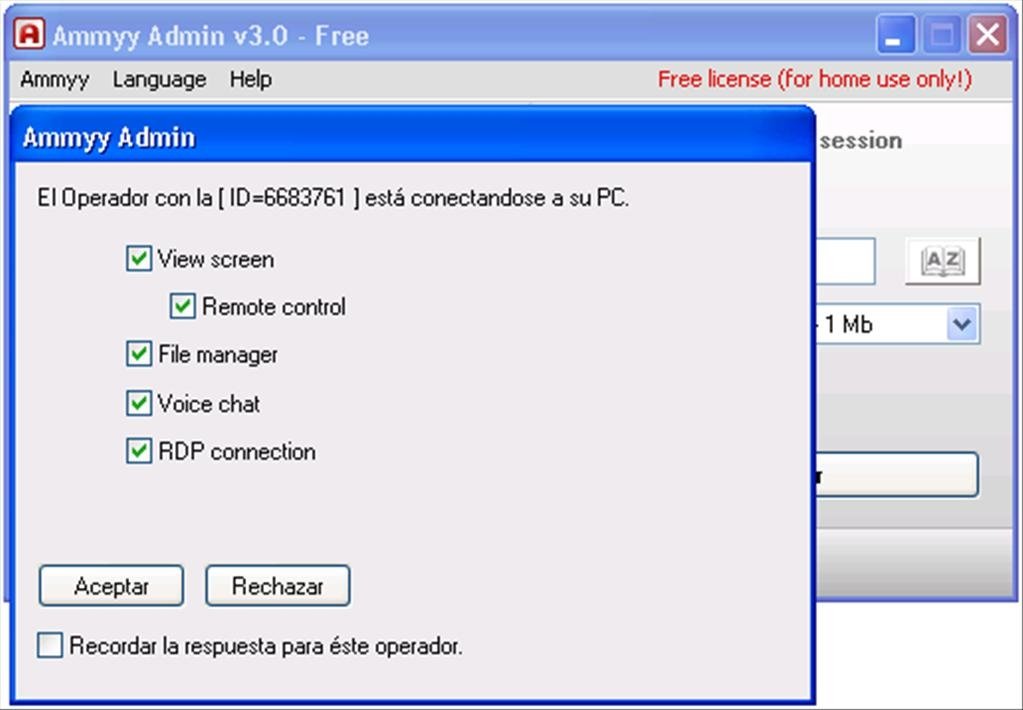Open the Language menu

coord(158,79)
